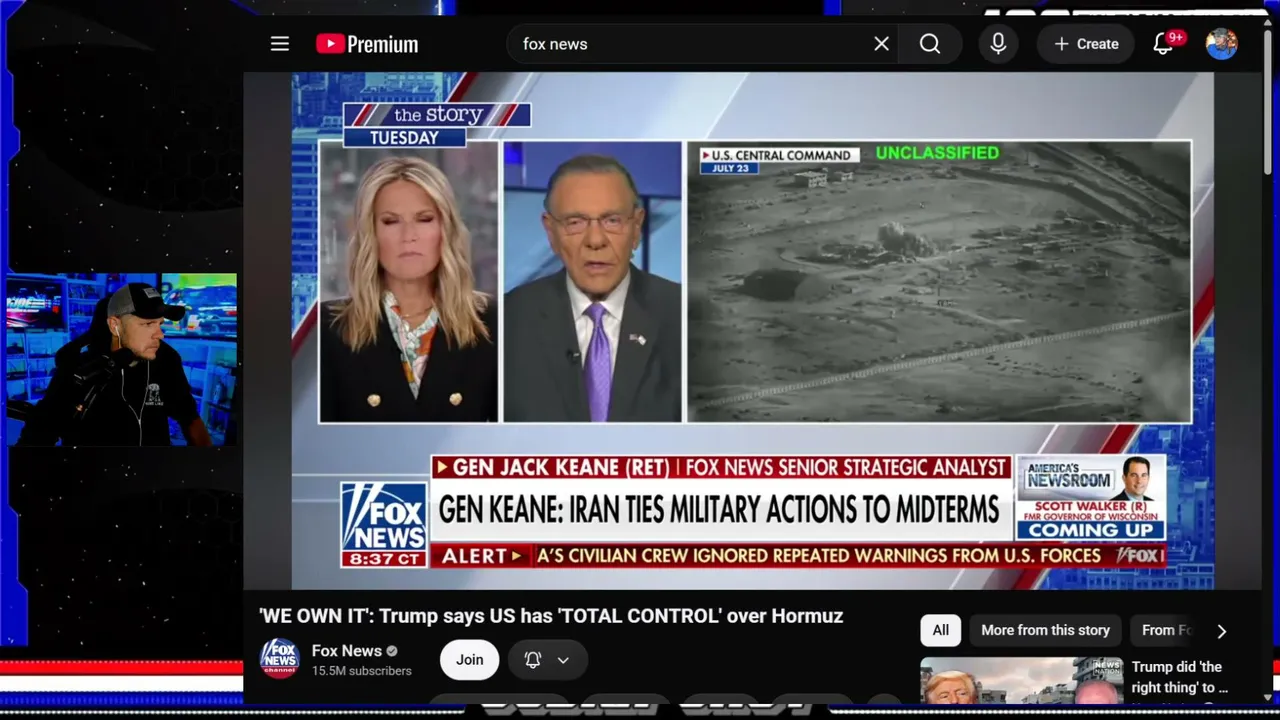Select the More from this story chip

point(1045,630)
